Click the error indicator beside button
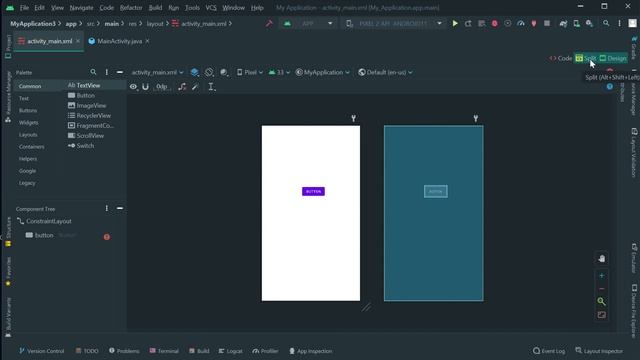The height and width of the screenshot is (360, 640). tap(107, 237)
